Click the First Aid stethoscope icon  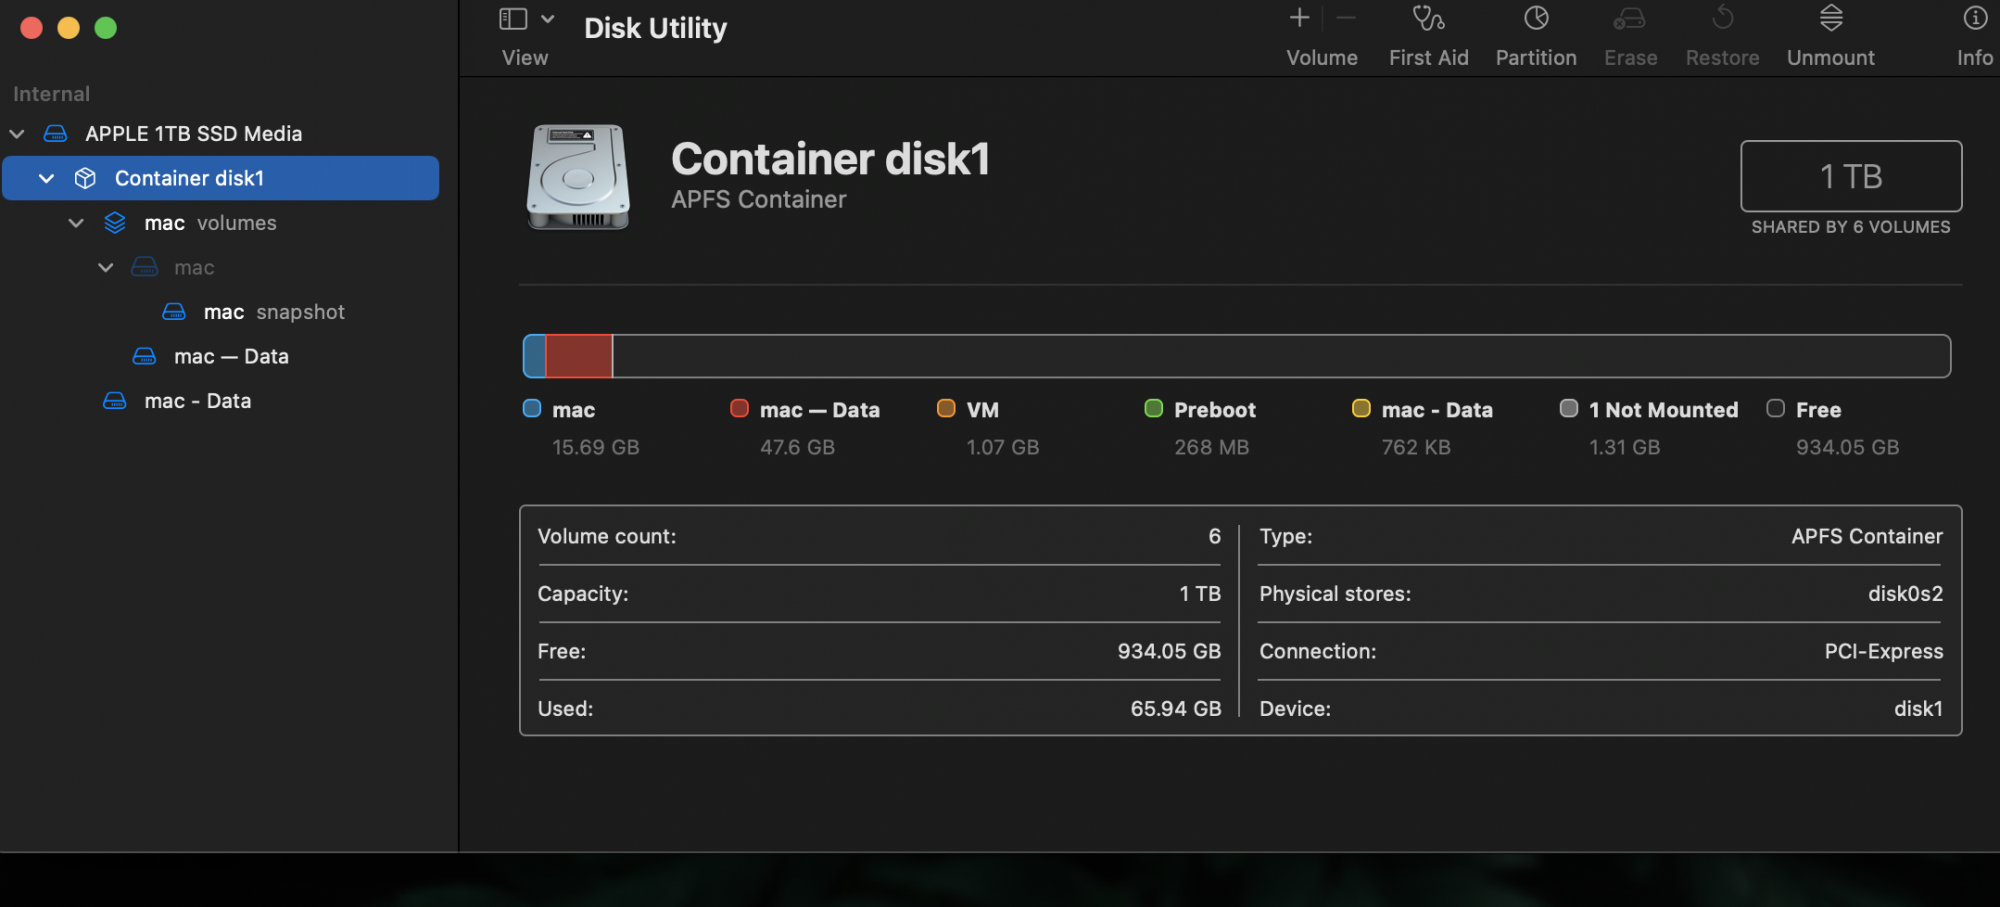pyautogui.click(x=1427, y=19)
